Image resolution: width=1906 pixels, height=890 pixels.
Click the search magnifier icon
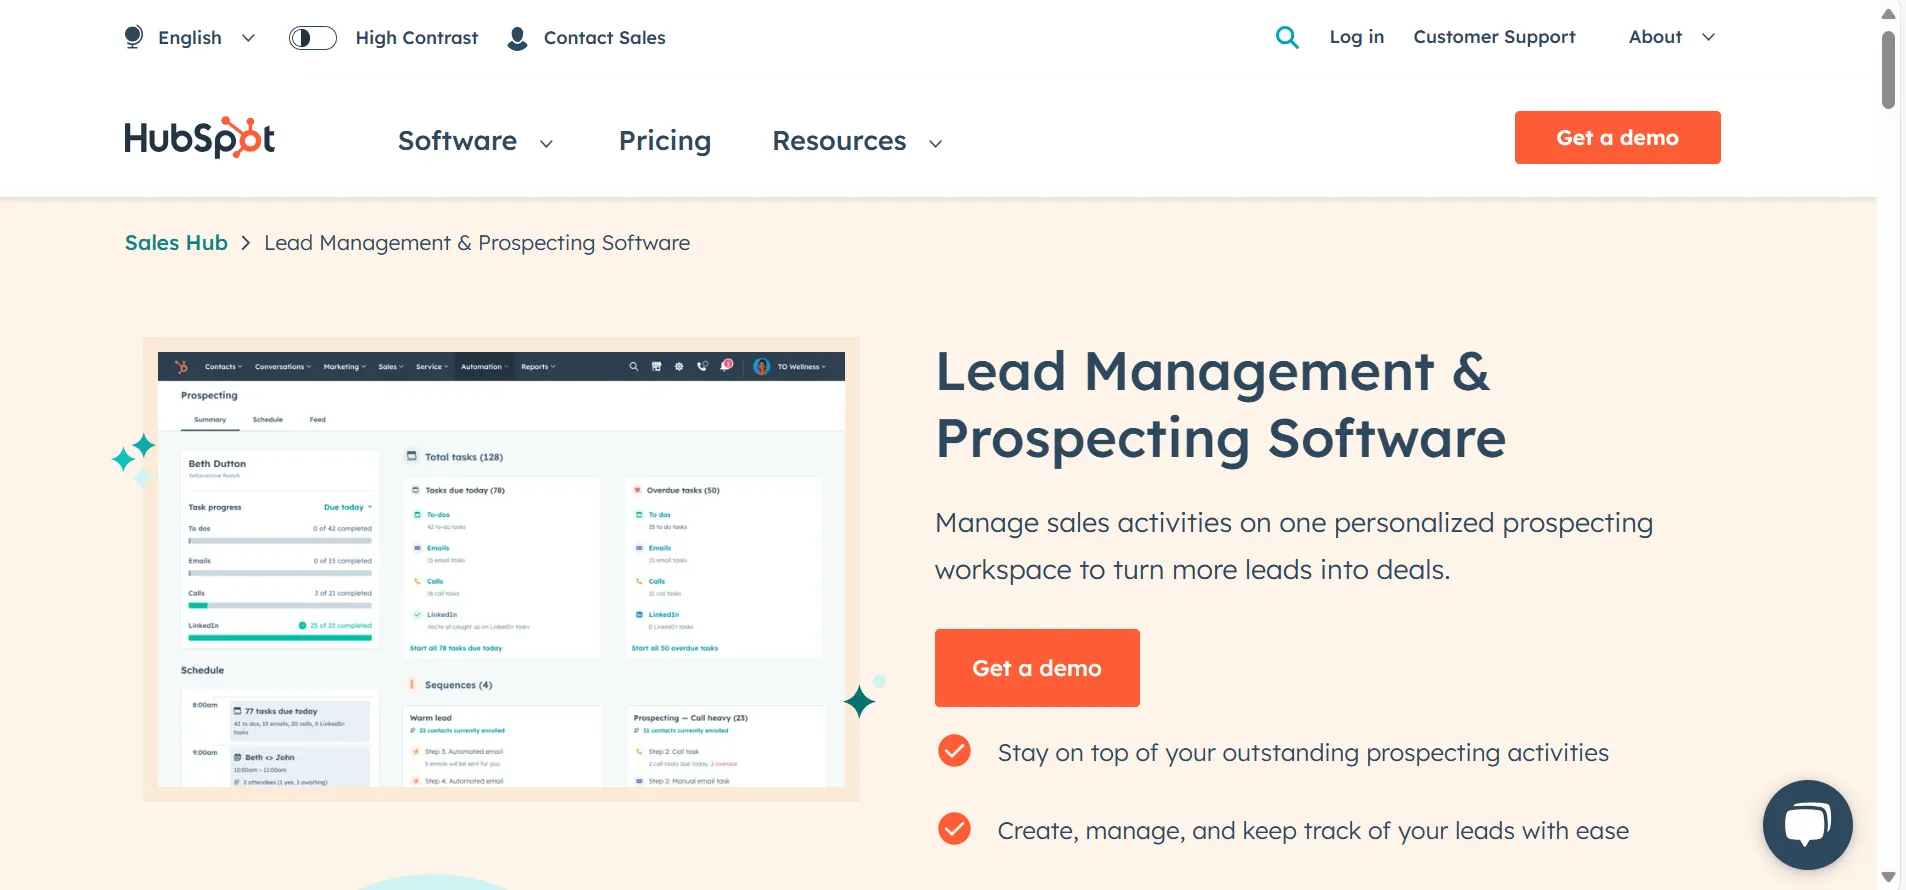[1287, 38]
